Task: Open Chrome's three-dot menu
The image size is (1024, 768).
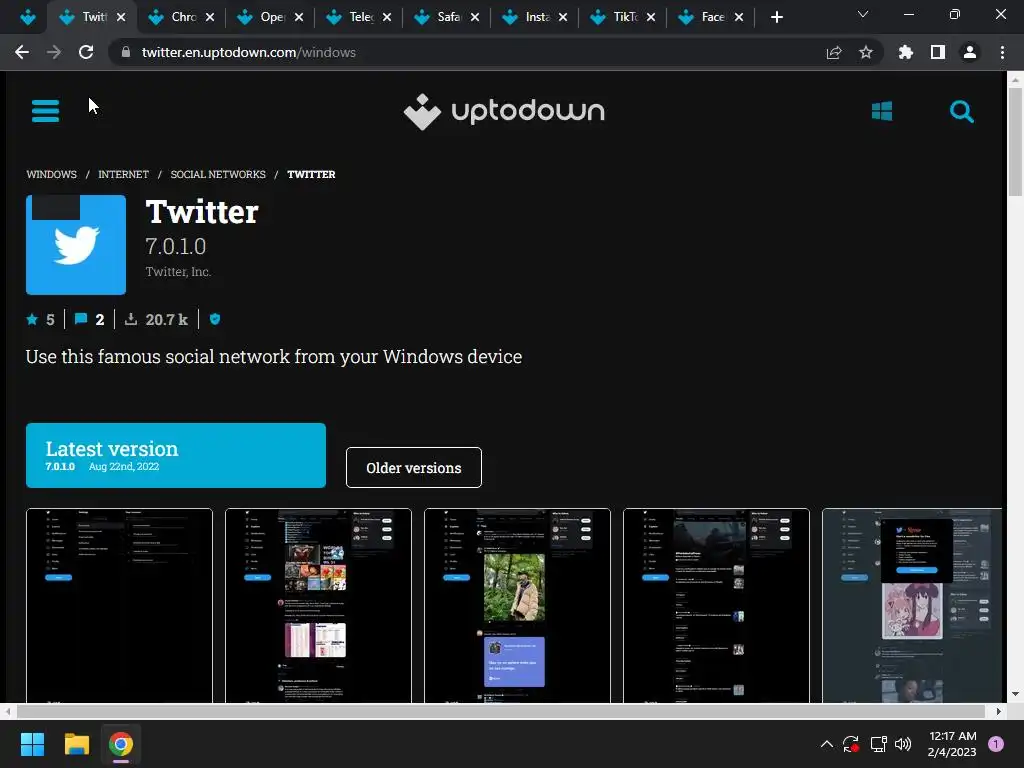Action: coord(1002,52)
